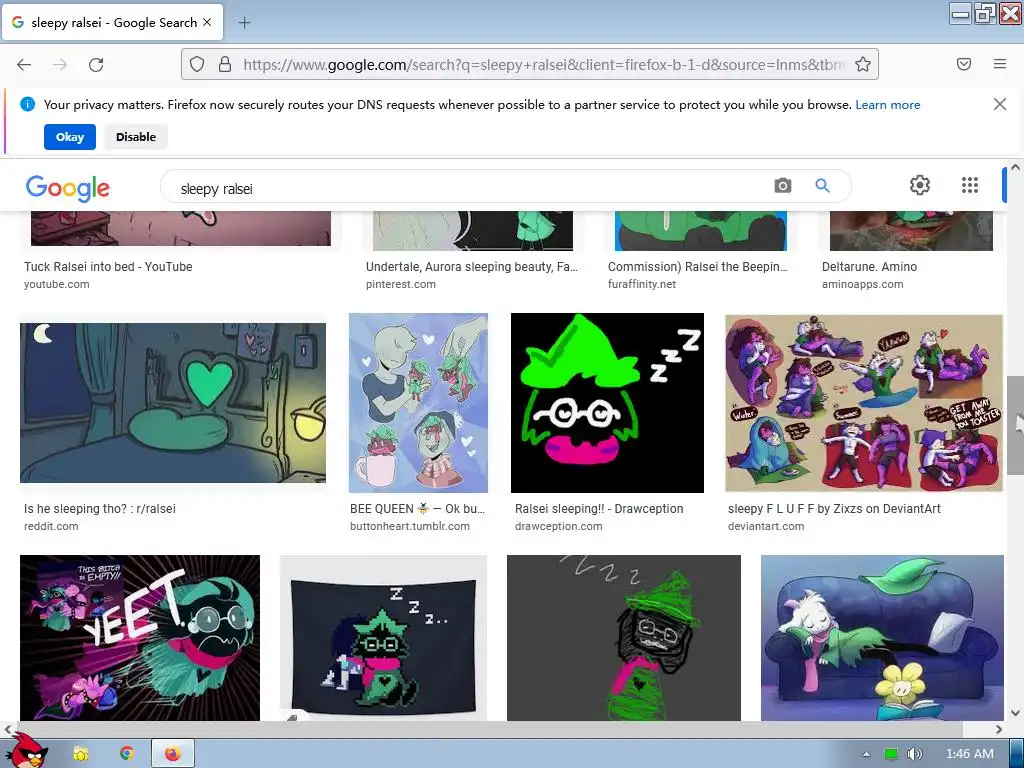Screen dimensions: 1024x768
Task: Open the sleepy FLUFF DeviantArt image
Action: [864, 403]
